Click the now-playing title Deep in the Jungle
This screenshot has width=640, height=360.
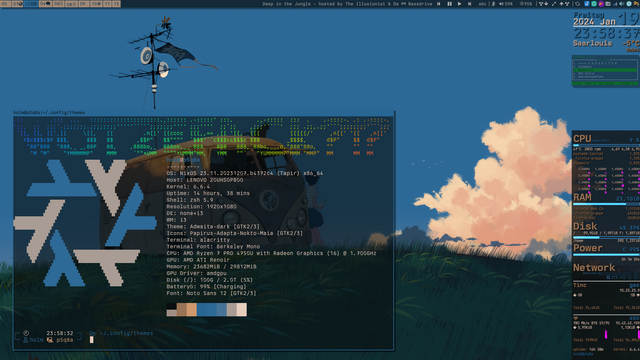tap(287, 4)
